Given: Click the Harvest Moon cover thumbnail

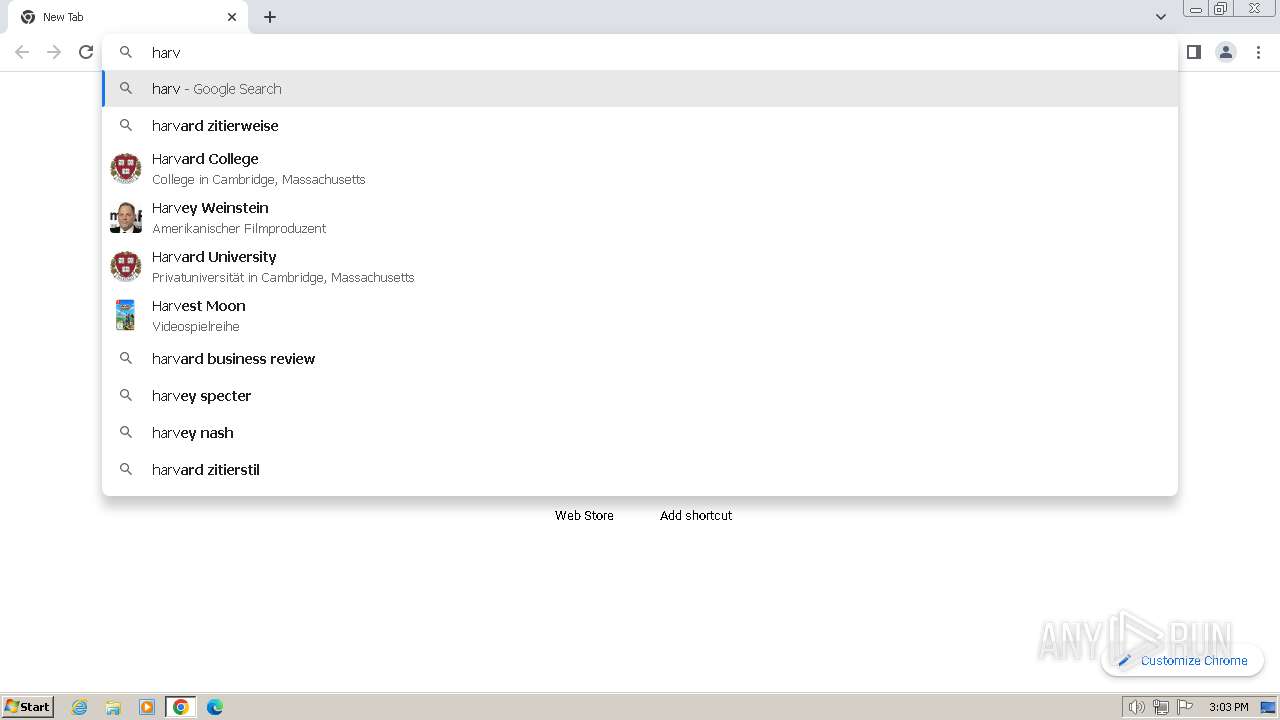Looking at the screenshot, I should tap(125, 315).
